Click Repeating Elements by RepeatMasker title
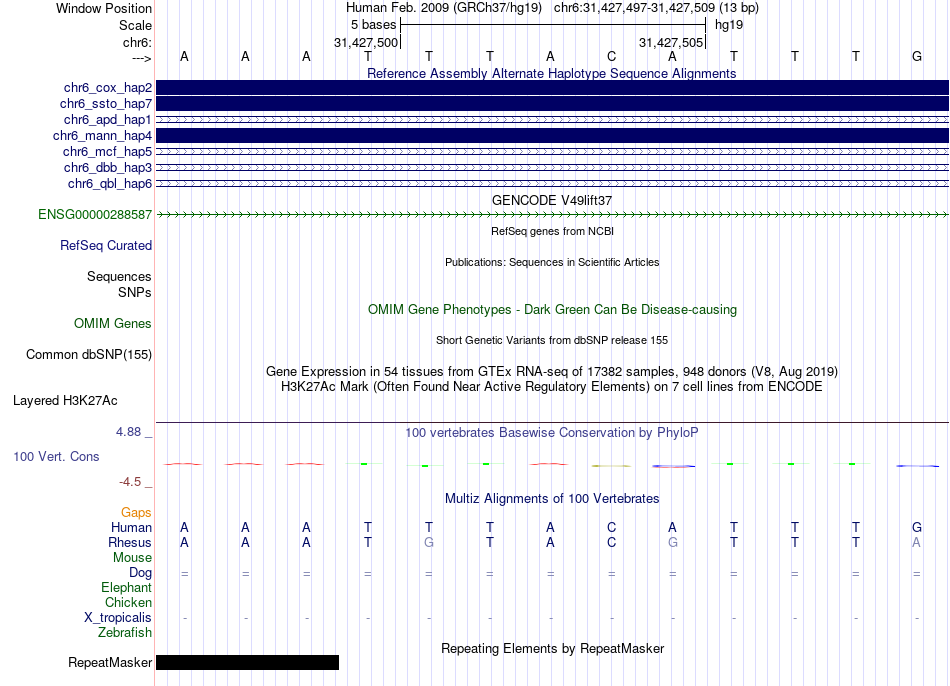Image resolution: width=950 pixels, height=686 pixels. coord(553,648)
